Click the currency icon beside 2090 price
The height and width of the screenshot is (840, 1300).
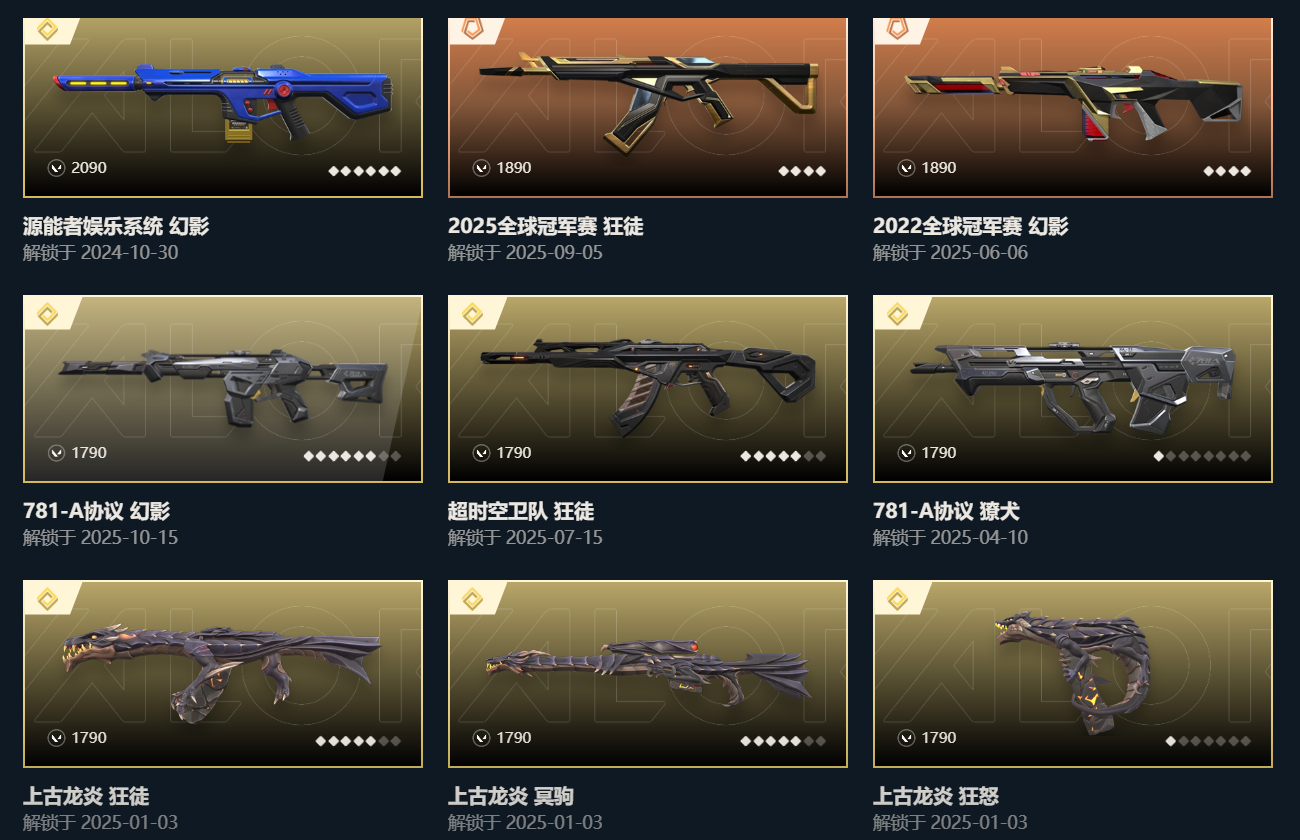[57, 168]
